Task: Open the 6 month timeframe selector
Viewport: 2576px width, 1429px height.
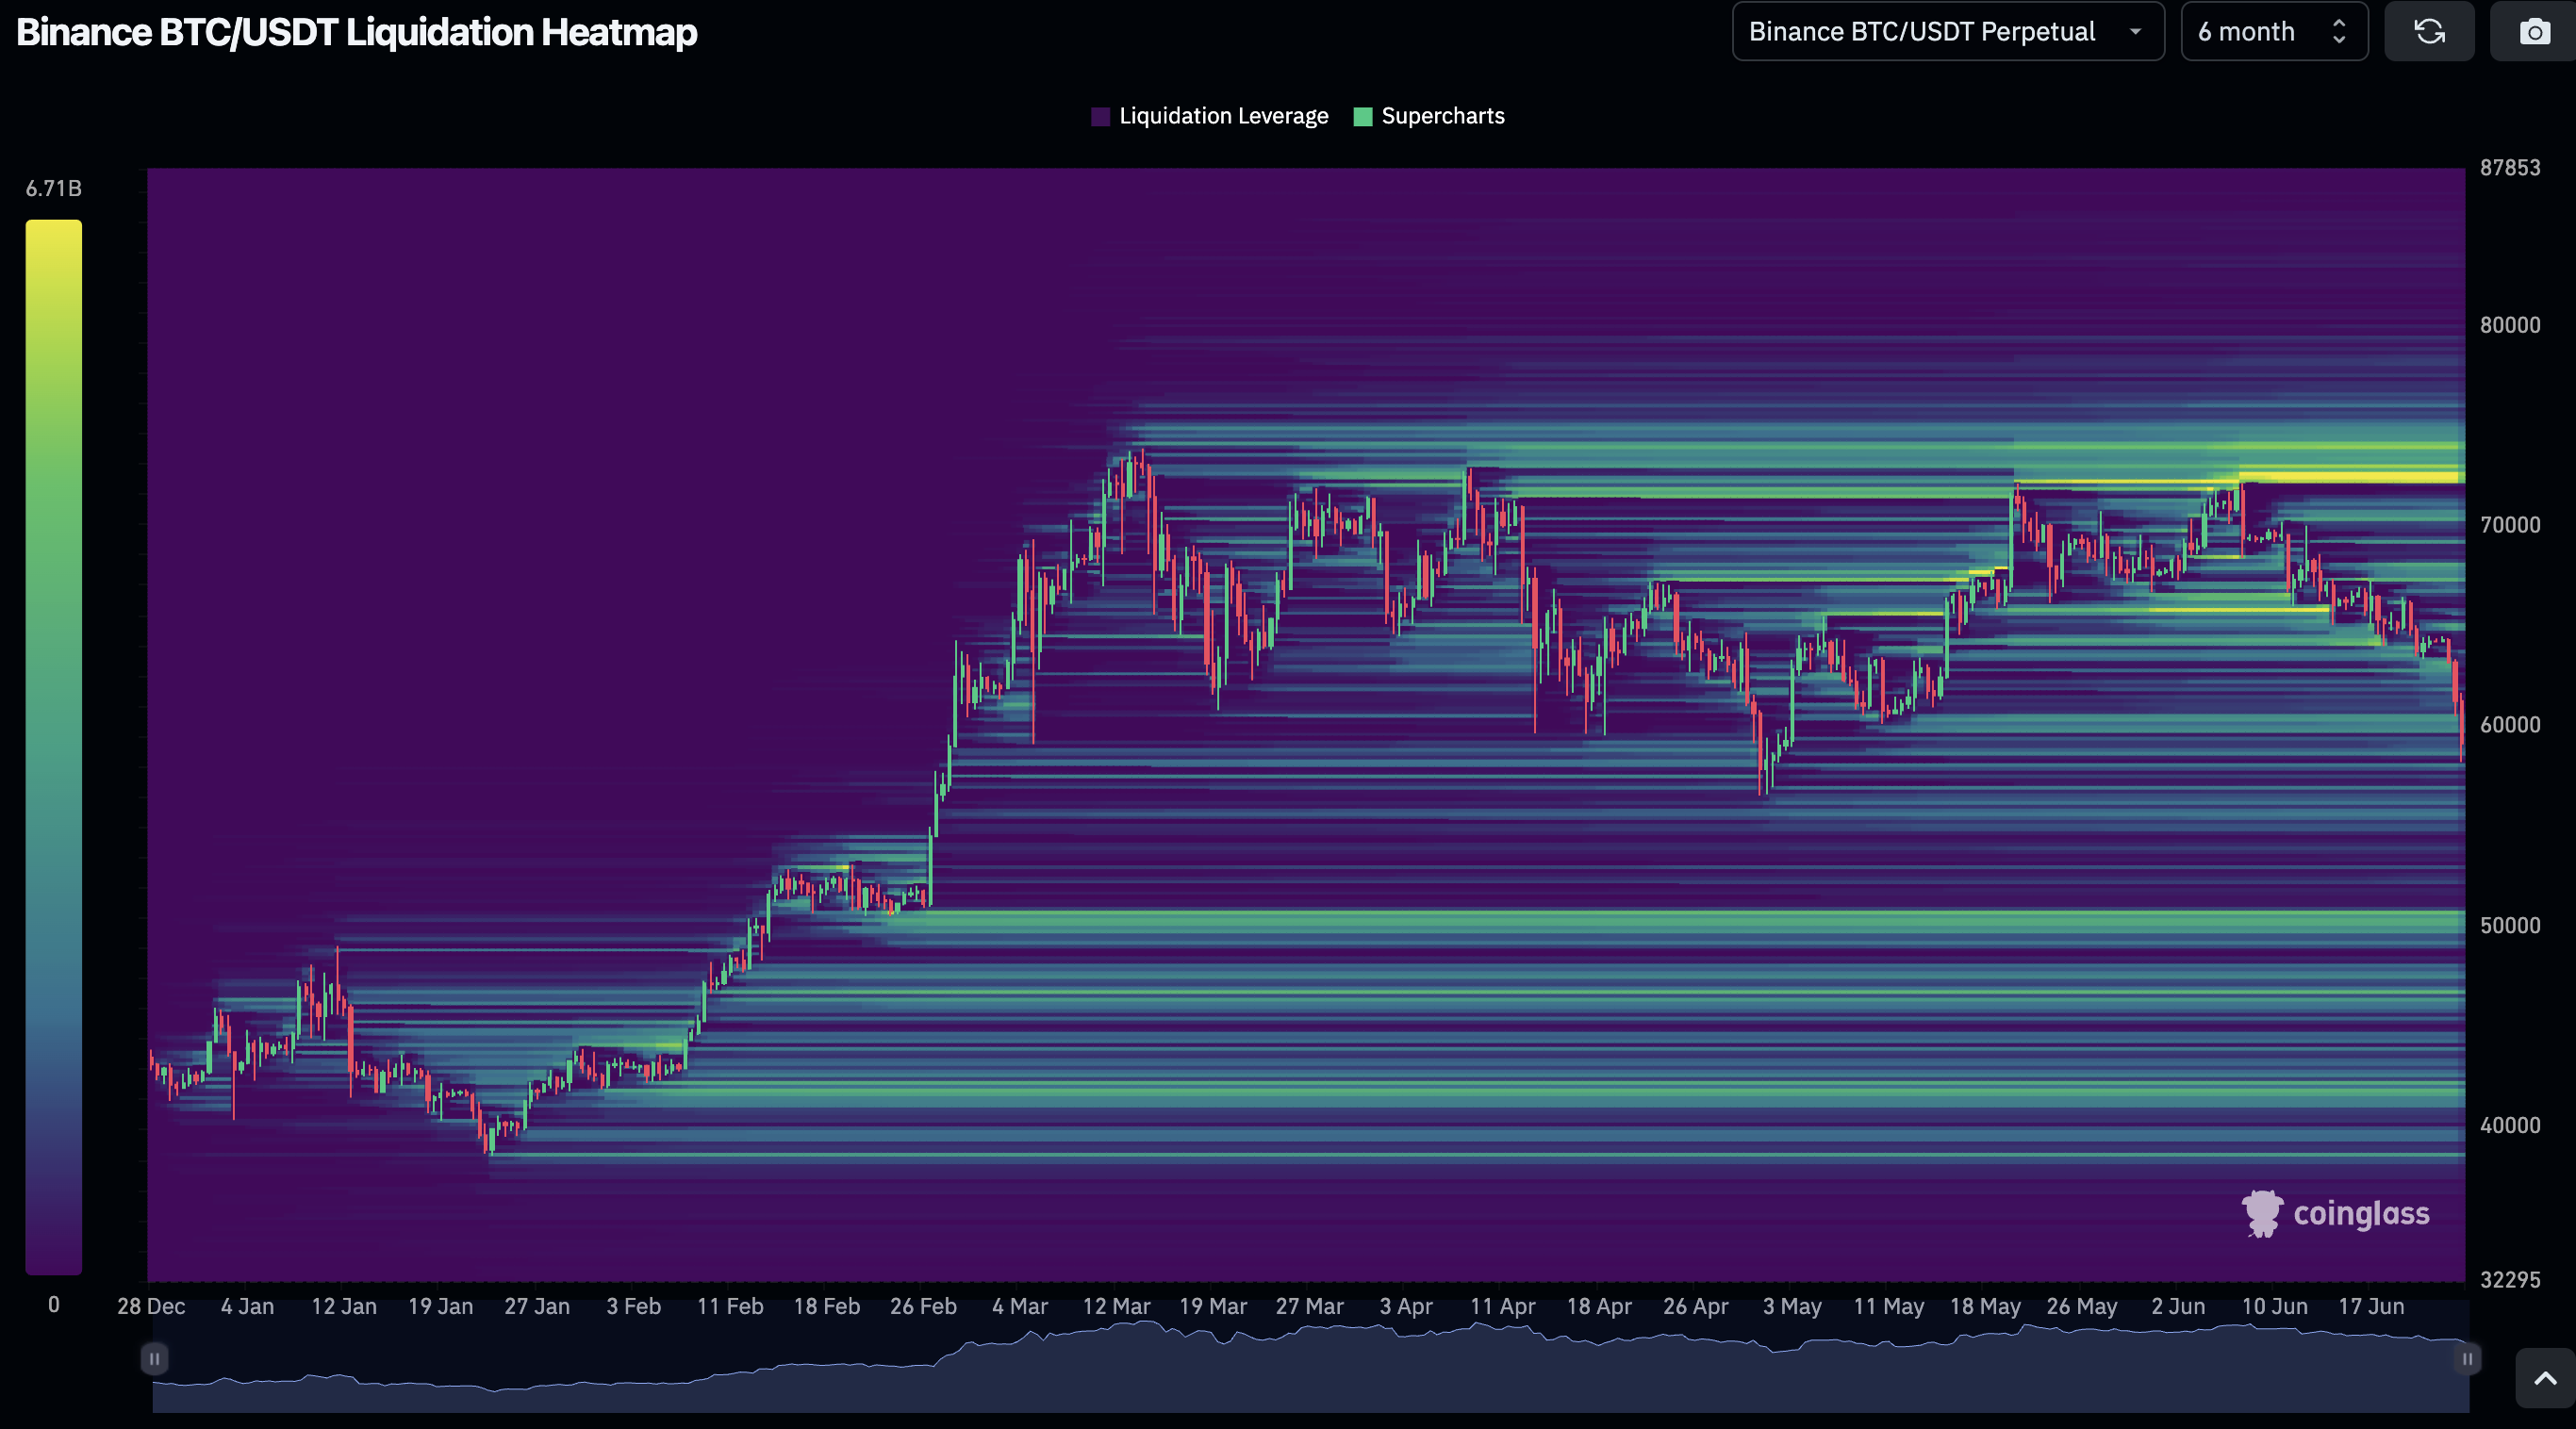Action: pos(2246,32)
